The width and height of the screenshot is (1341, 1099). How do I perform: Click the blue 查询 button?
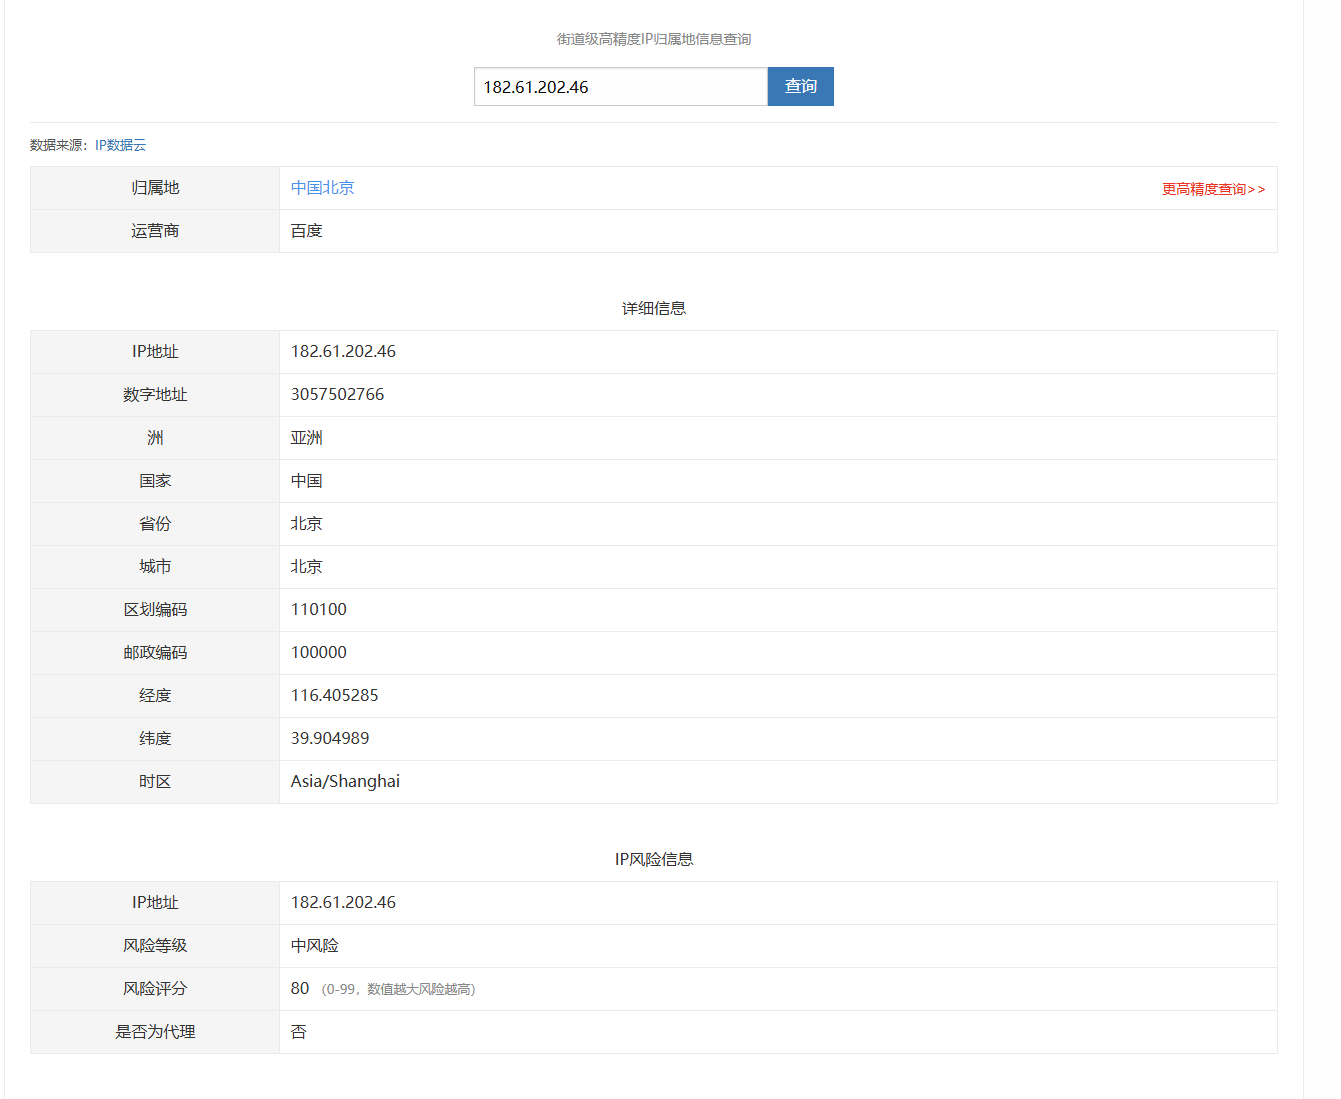(x=801, y=87)
